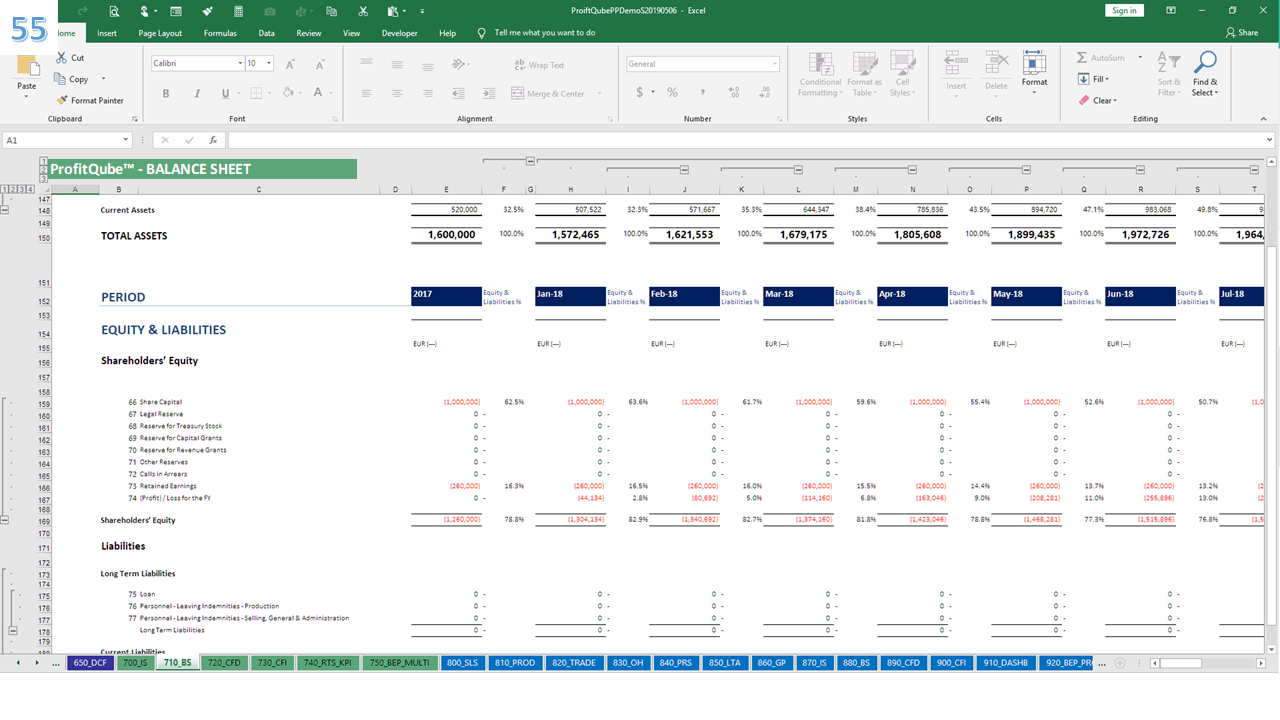The width and height of the screenshot is (1280, 720).
Task: Click the Increase Indent icon
Action: pos(487,93)
